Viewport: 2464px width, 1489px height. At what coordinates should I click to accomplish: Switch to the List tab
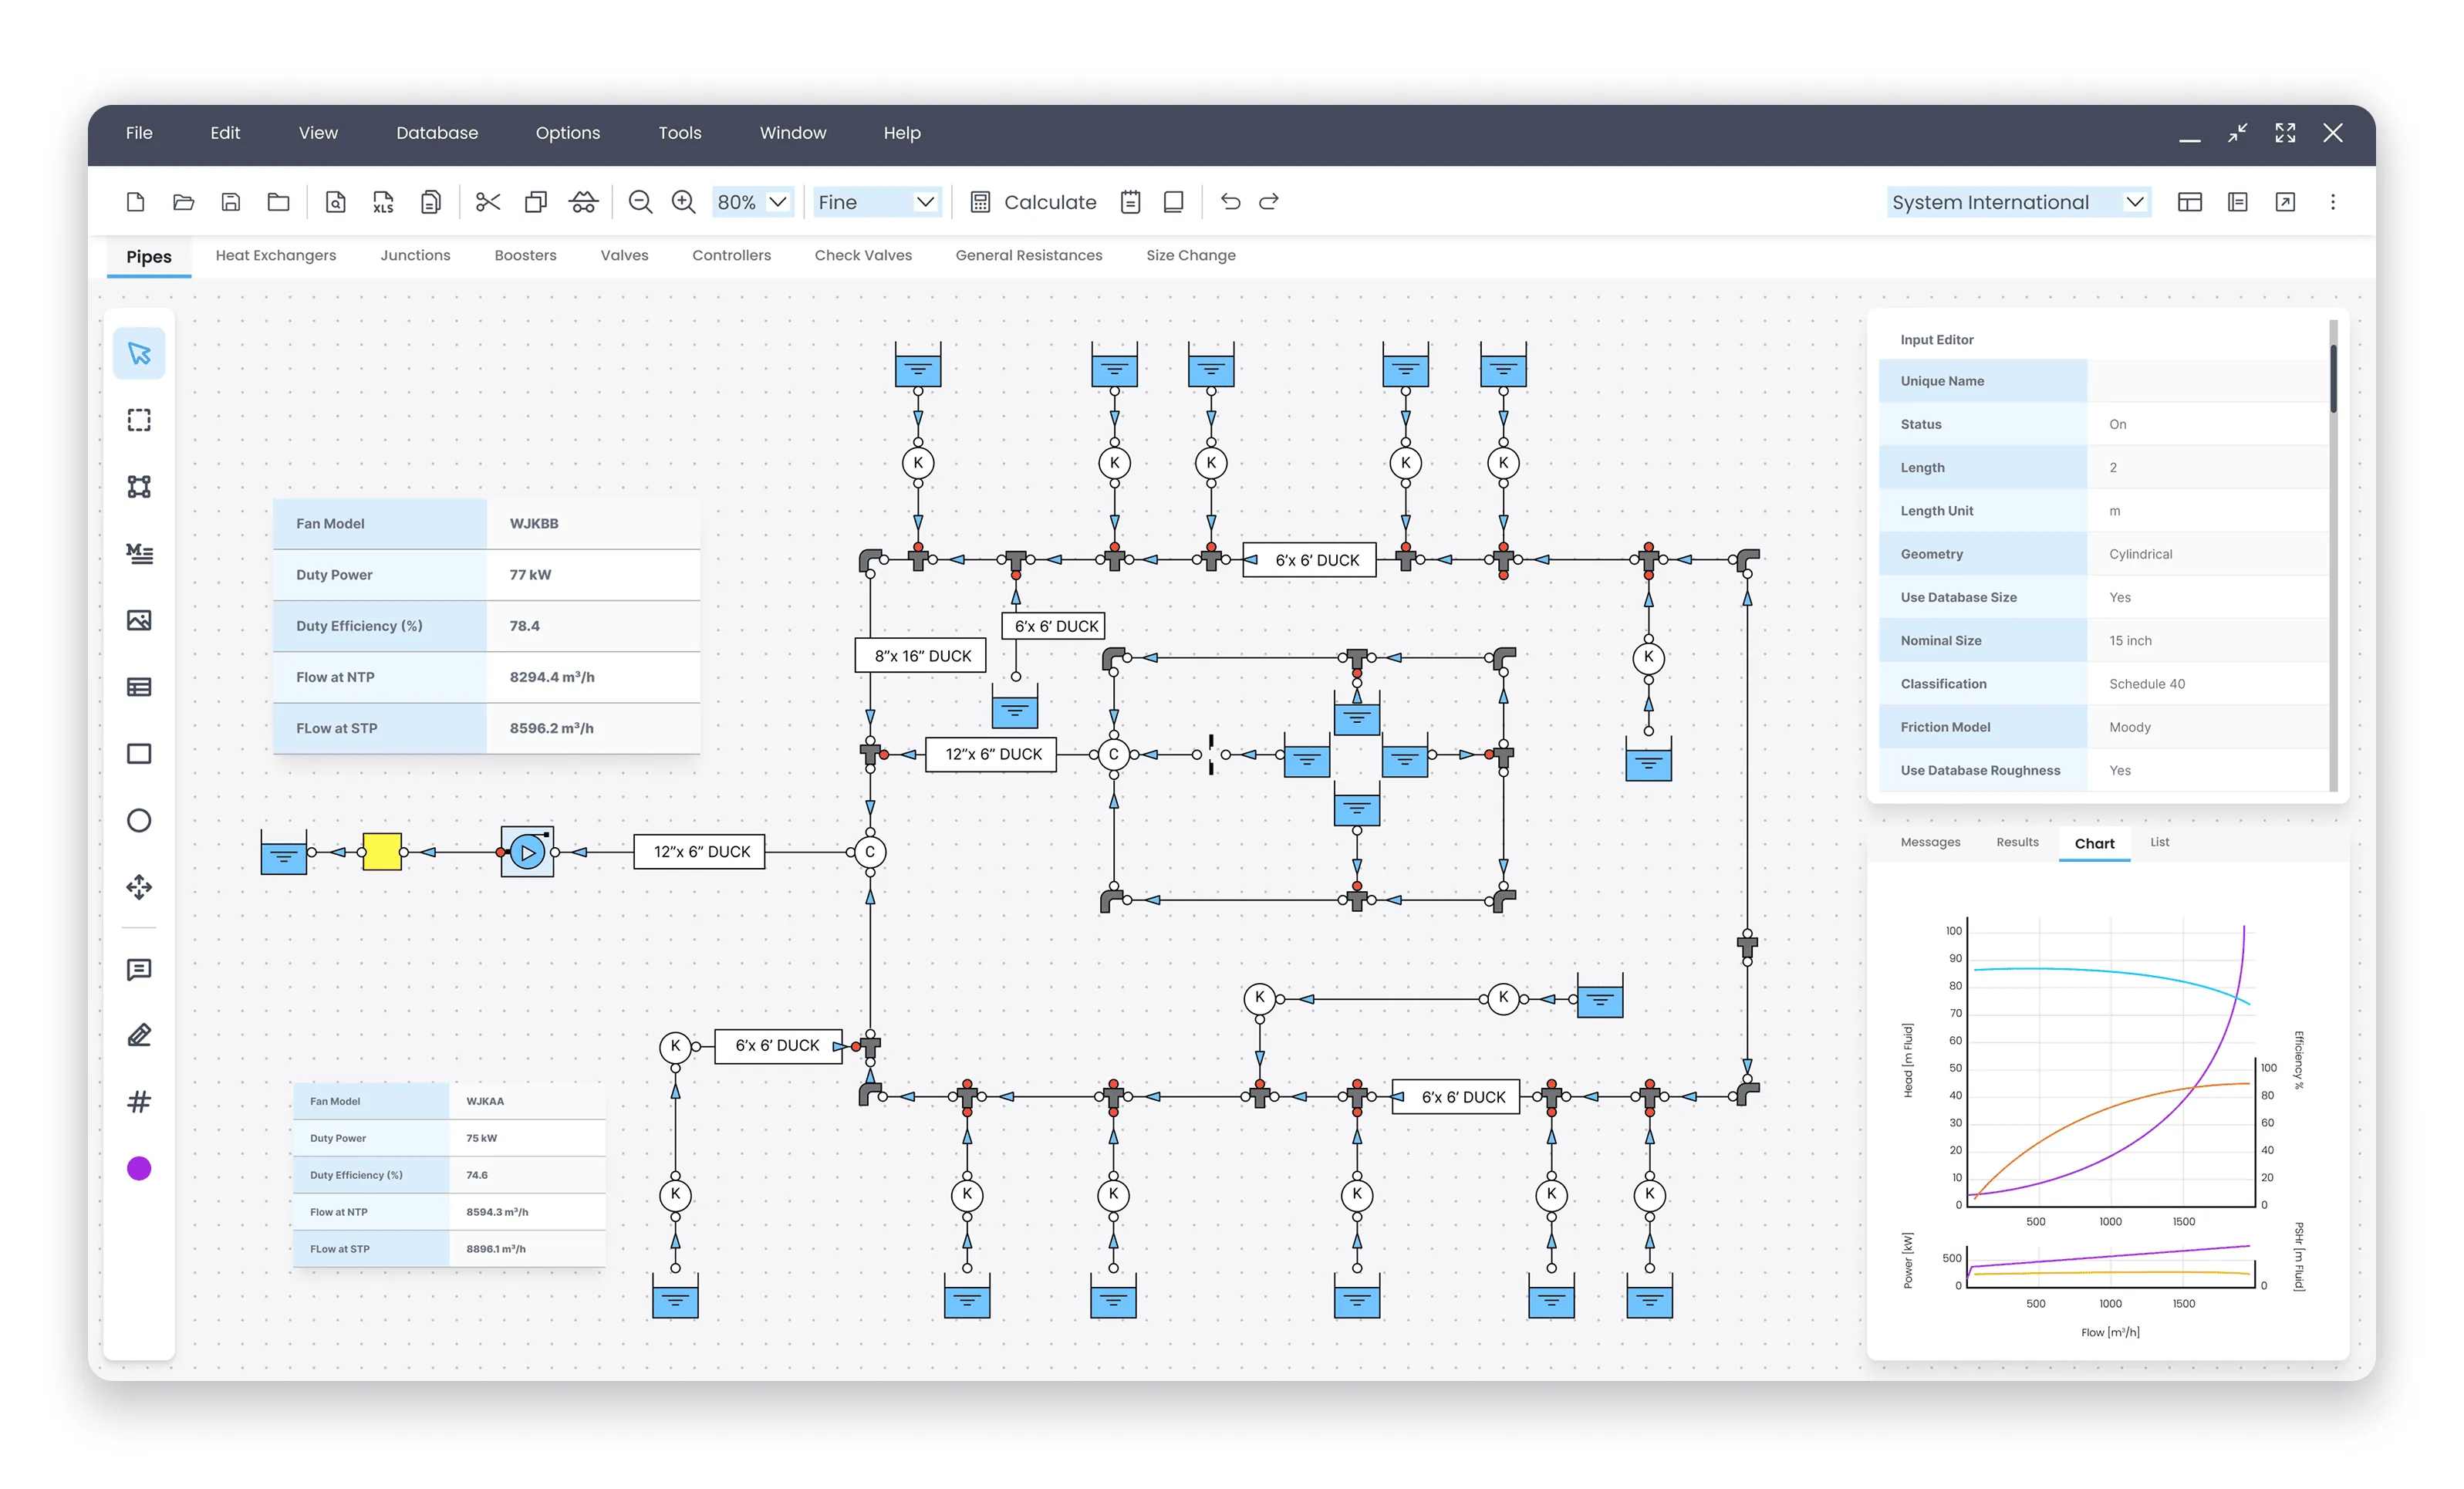click(x=2160, y=842)
